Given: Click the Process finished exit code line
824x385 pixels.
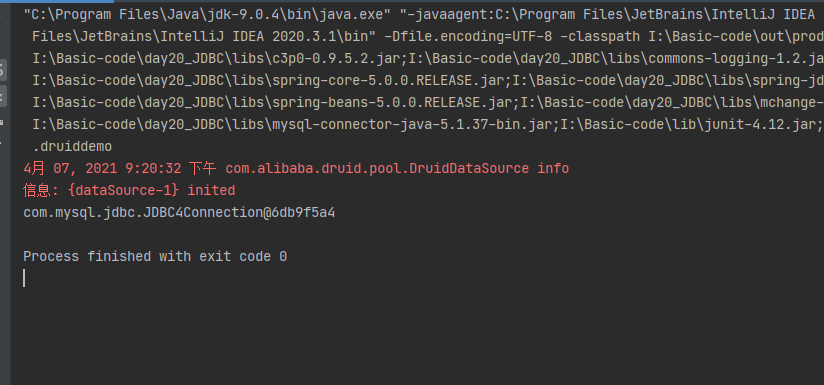Looking at the screenshot, I should pos(155,256).
